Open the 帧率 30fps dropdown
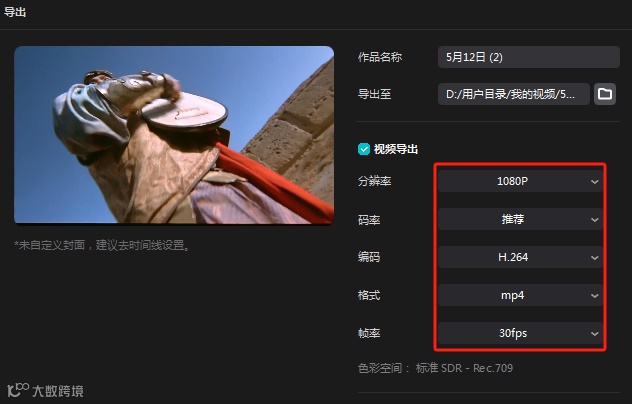Image resolution: width=632 pixels, height=404 pixels. click(x=520, y=333)
